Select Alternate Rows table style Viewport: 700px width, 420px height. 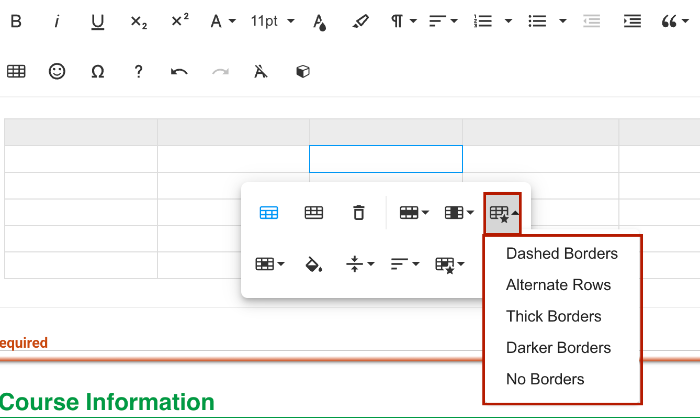click(x=558, y=285)
